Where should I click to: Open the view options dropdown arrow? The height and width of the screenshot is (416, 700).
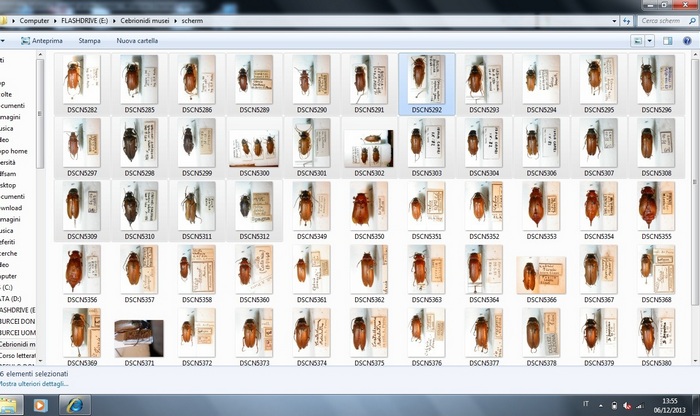[652, 41]
